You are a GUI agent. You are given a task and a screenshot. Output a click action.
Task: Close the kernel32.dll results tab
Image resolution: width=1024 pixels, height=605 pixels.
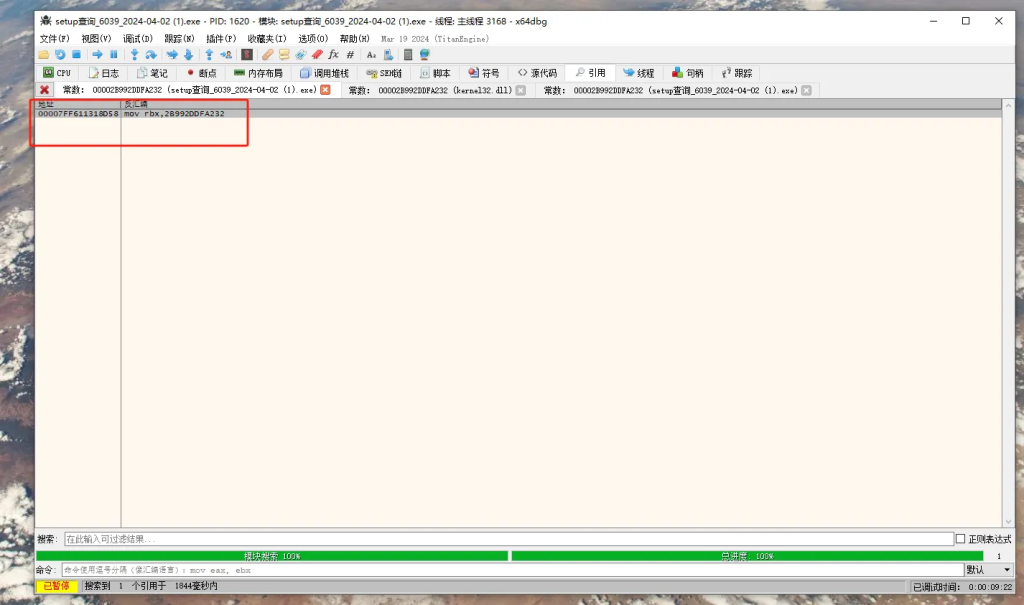(520, 90)
